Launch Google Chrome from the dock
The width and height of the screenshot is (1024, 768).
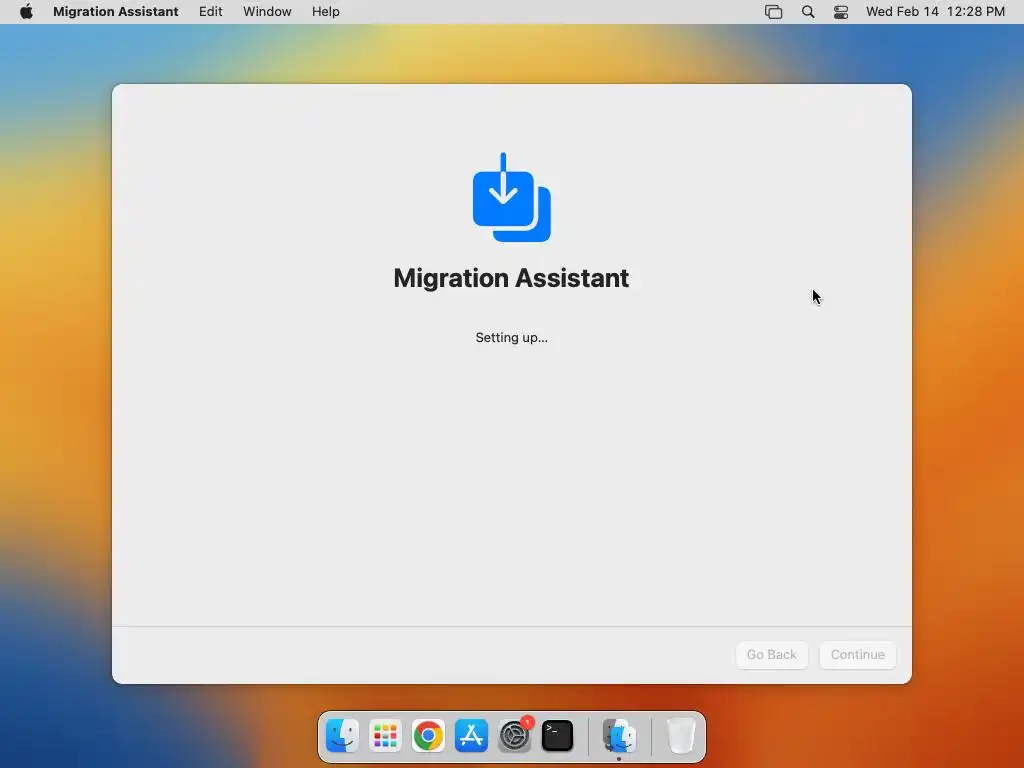428,736
